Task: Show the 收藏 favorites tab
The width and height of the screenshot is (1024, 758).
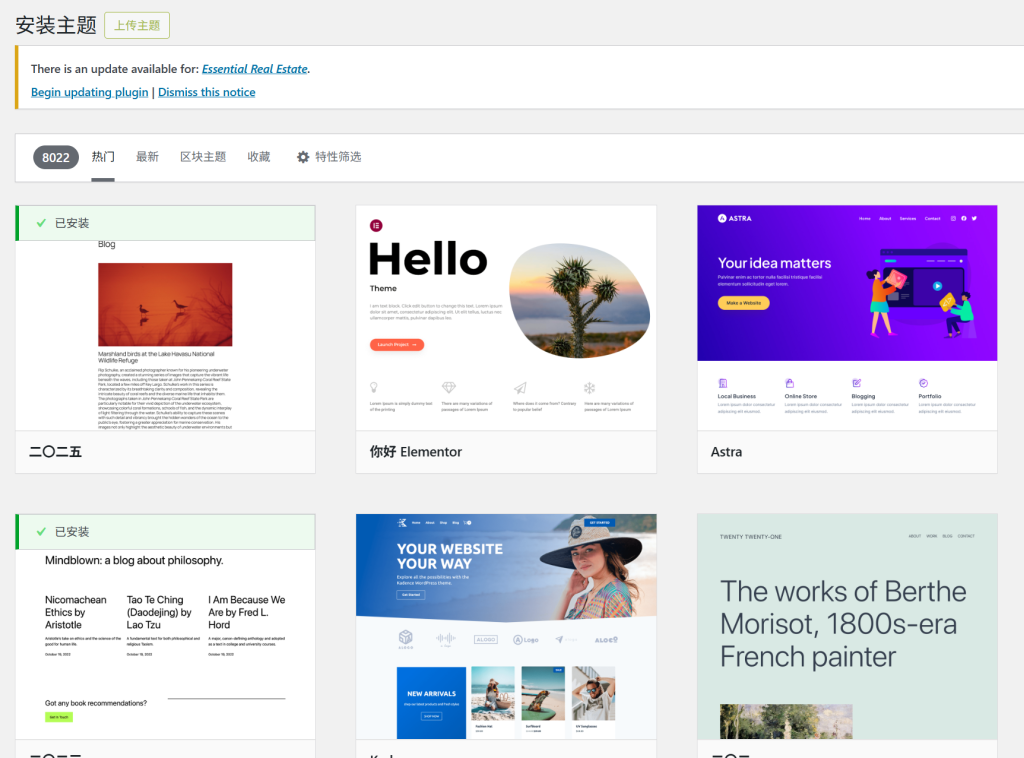Action: coord(259,157)
